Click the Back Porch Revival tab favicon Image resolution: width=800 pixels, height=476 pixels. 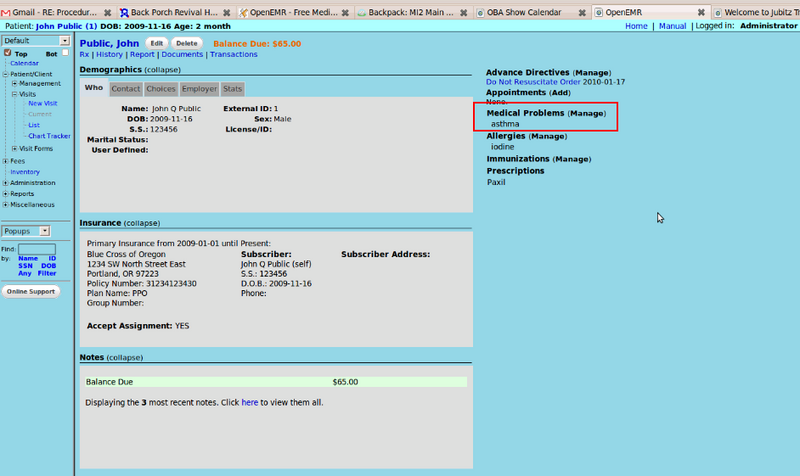(x=124, y=12)
